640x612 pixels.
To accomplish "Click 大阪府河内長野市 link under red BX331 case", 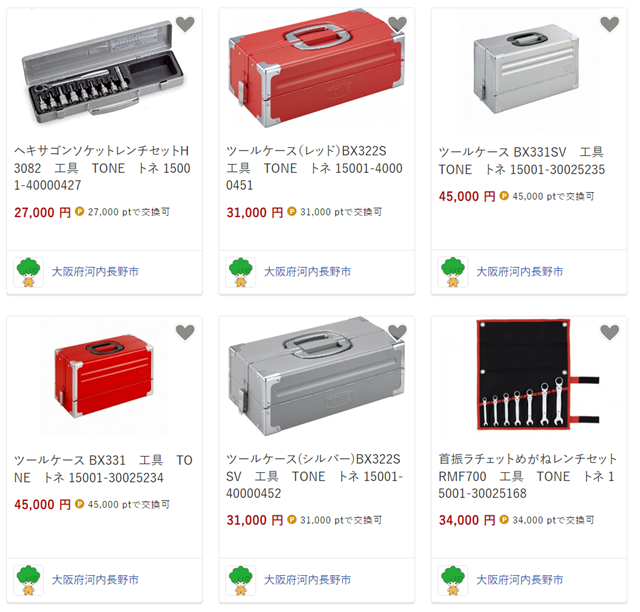I will pos(95,580).
